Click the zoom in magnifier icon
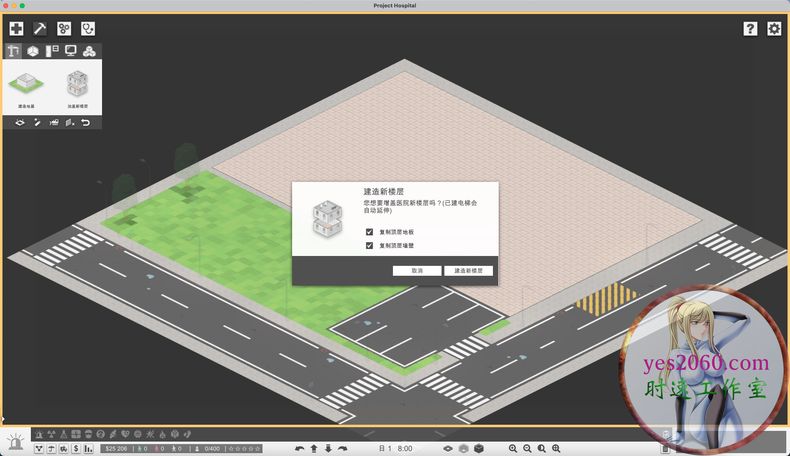 coord(513,449)
